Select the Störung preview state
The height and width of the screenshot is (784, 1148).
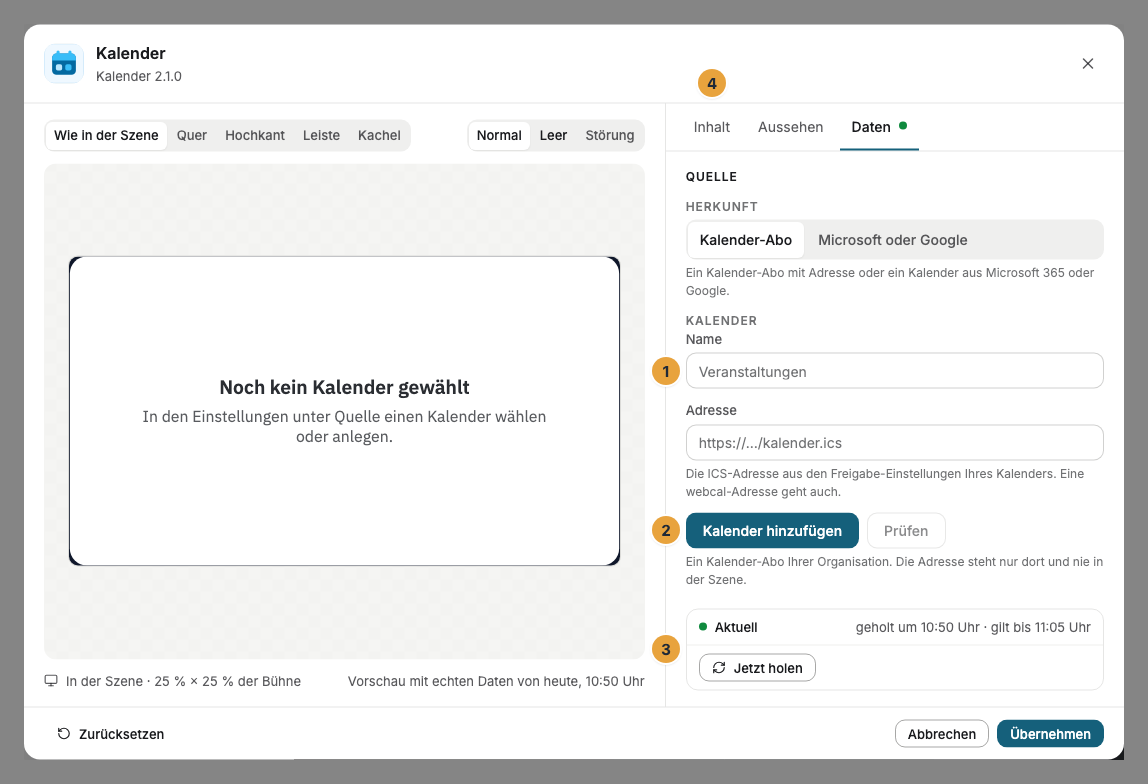tap(610, 135)
